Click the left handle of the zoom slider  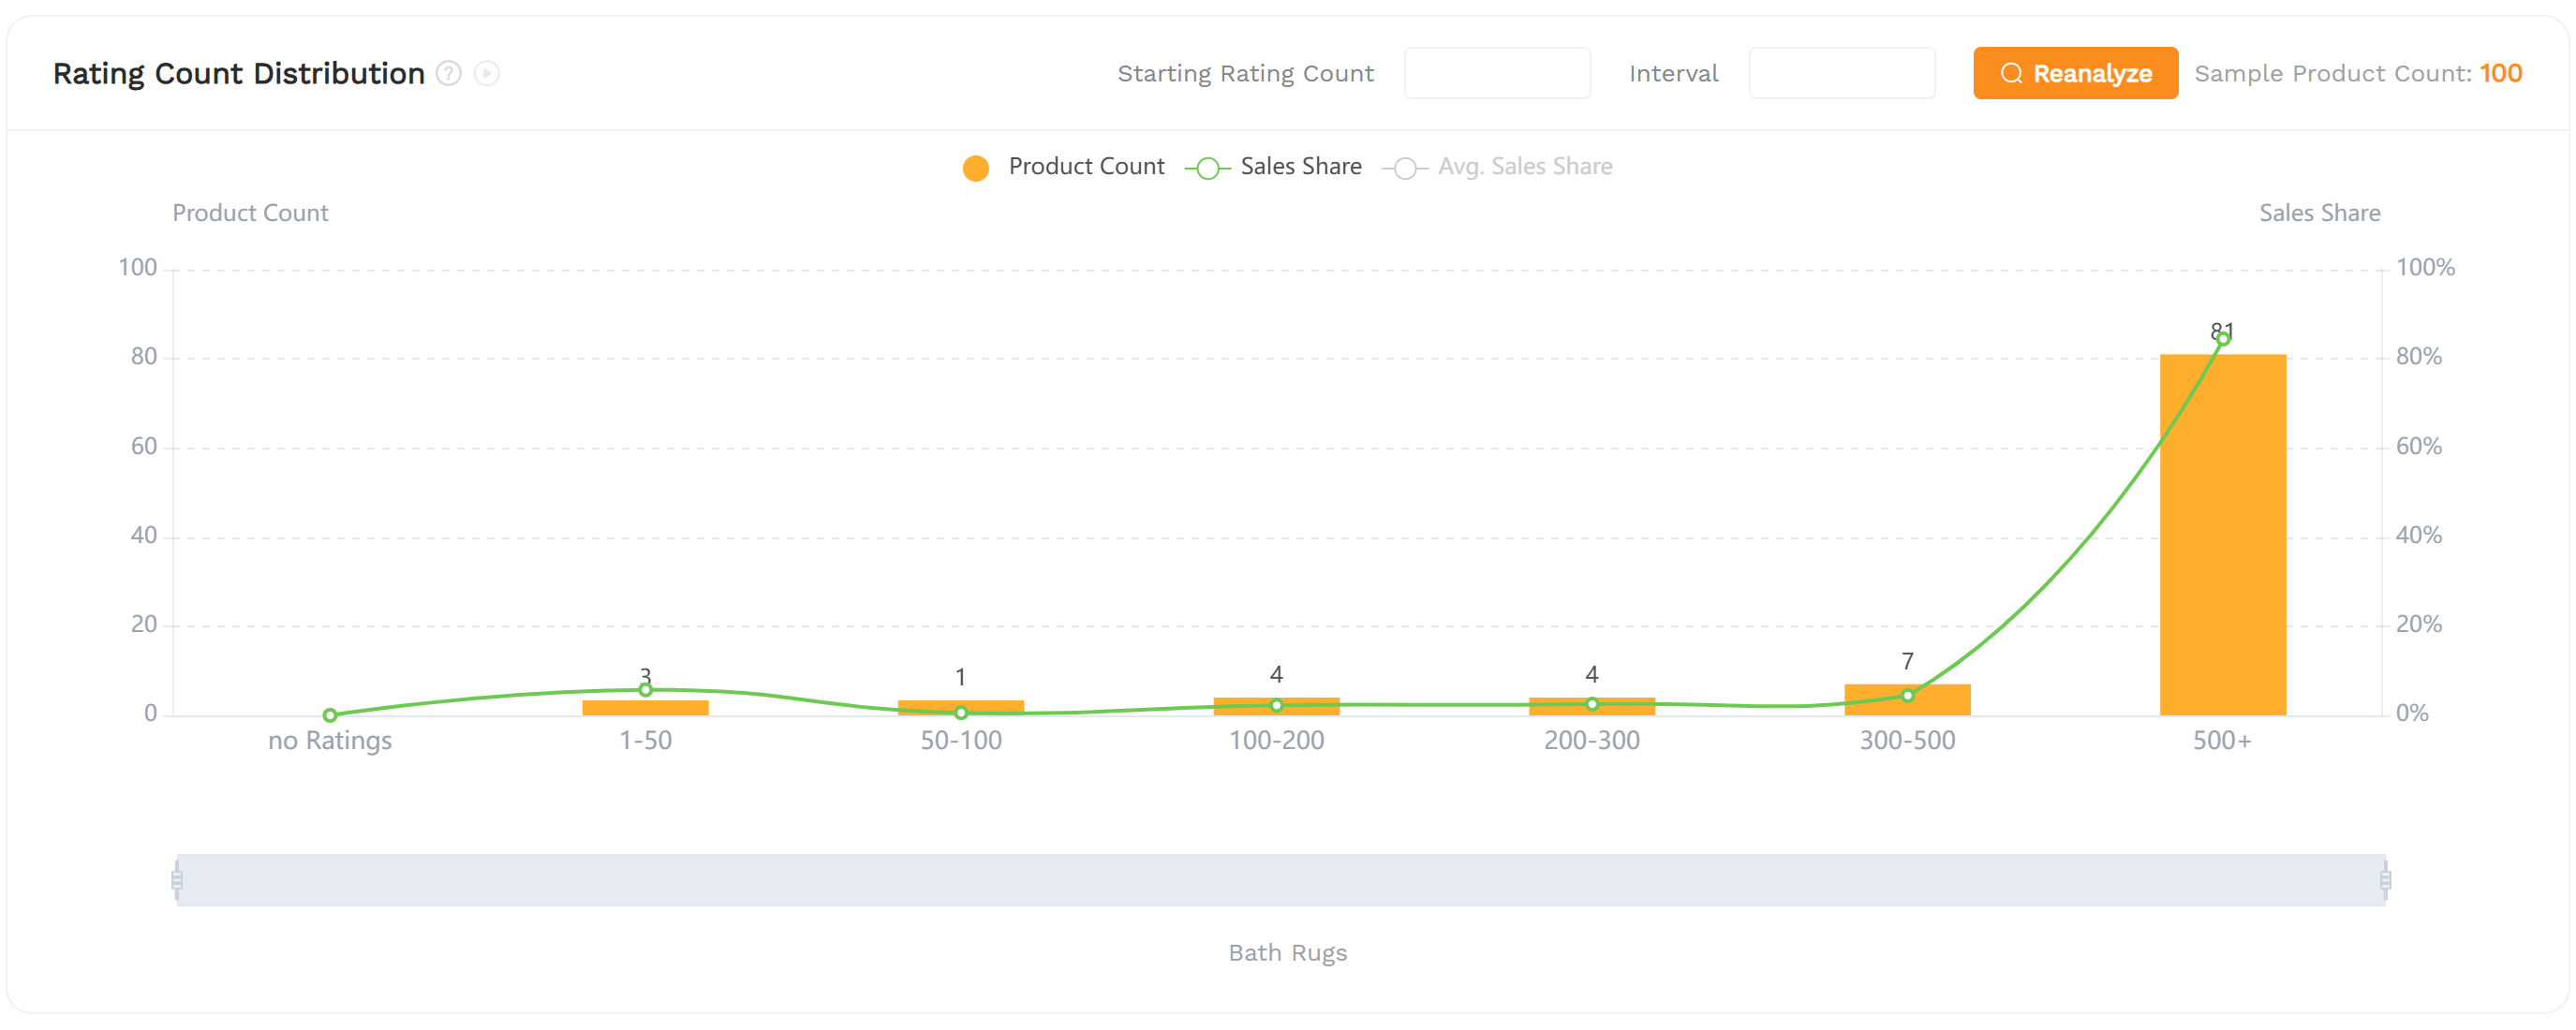[x=177, y=880]
